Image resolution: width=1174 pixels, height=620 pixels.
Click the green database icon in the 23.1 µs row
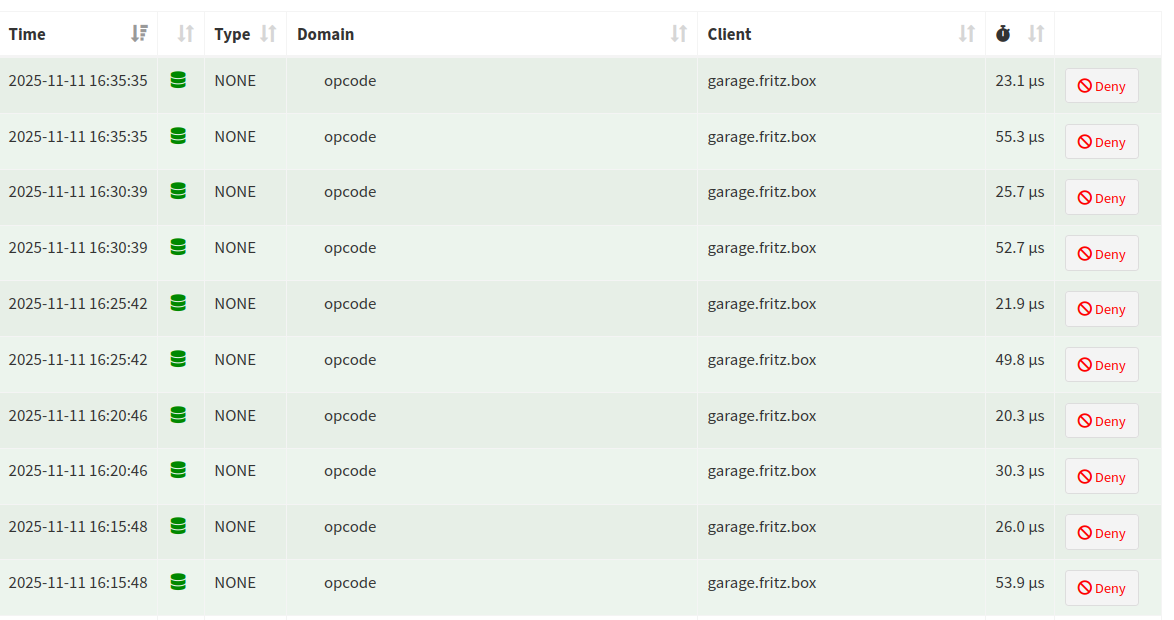(178, 80)
